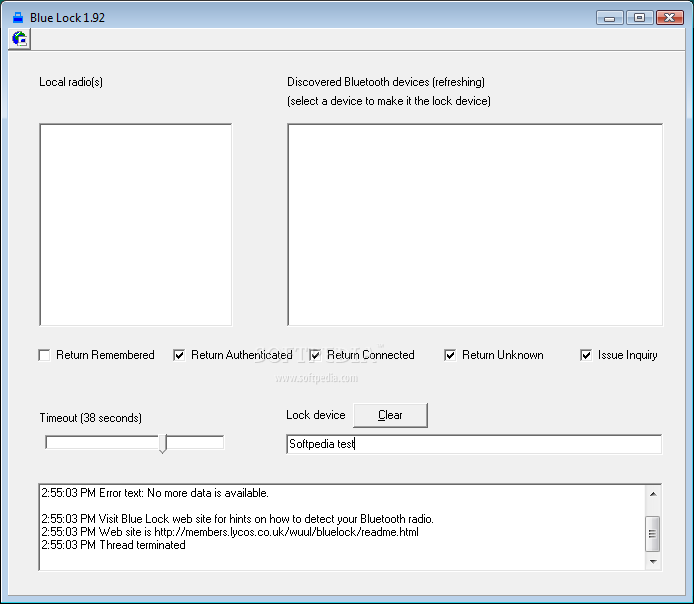Click the log scrollbar down arrow
Image resolution: width=694 pixels, height=604 pixels.
click(653, 562)
